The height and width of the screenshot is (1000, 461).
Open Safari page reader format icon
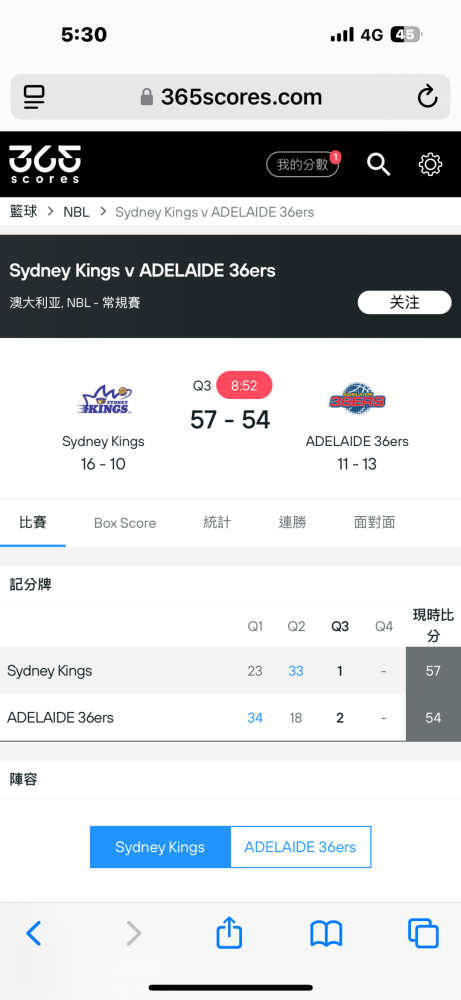[34, 97]
